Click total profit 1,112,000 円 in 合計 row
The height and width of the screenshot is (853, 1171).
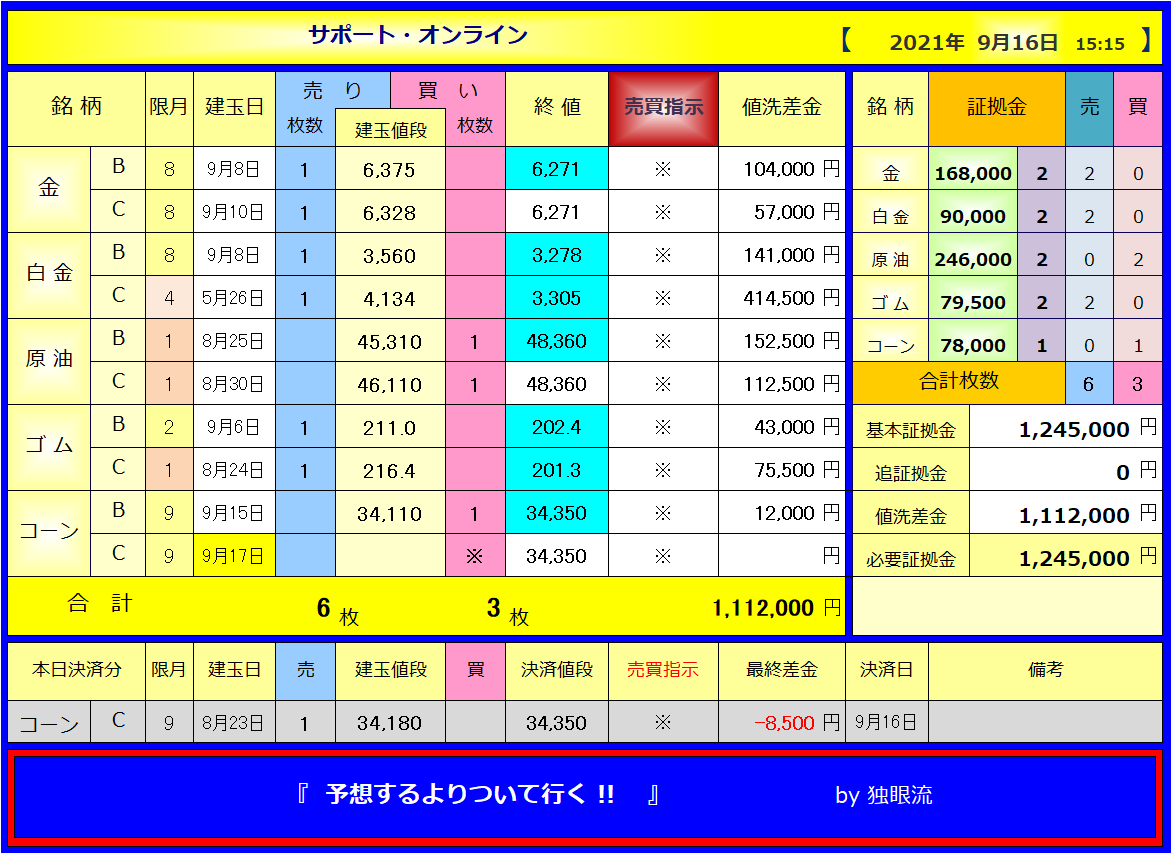[777, 608]
